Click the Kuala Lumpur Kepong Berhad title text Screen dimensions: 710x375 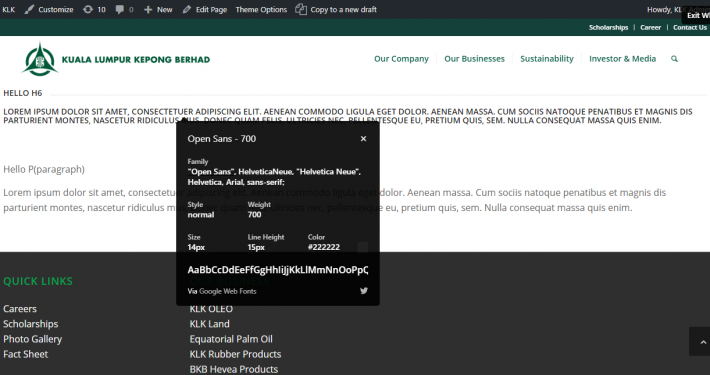[x=136, y=59]
